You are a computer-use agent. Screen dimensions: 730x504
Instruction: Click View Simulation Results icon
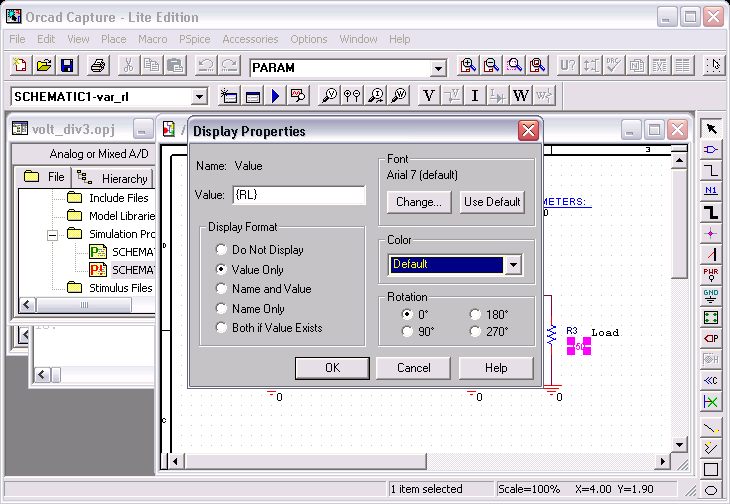[298, 96]
